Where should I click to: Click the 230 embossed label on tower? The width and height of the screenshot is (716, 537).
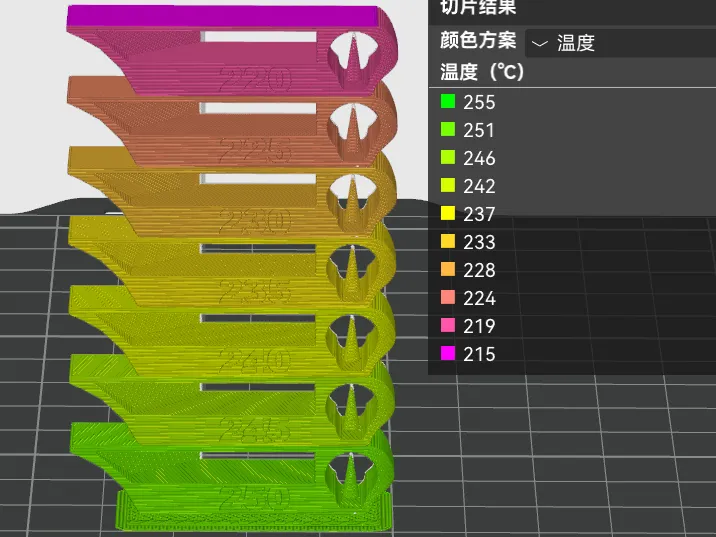[x=255, y=221]
